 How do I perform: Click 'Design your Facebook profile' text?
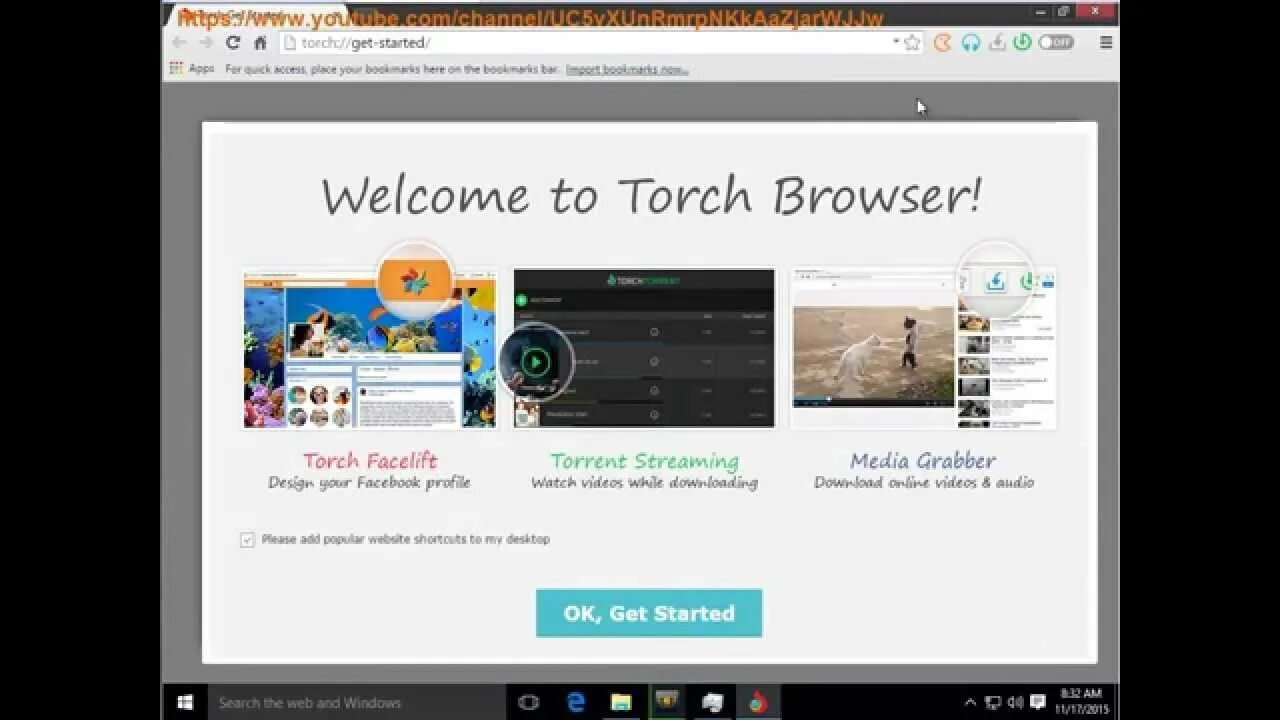coord(369,483)
